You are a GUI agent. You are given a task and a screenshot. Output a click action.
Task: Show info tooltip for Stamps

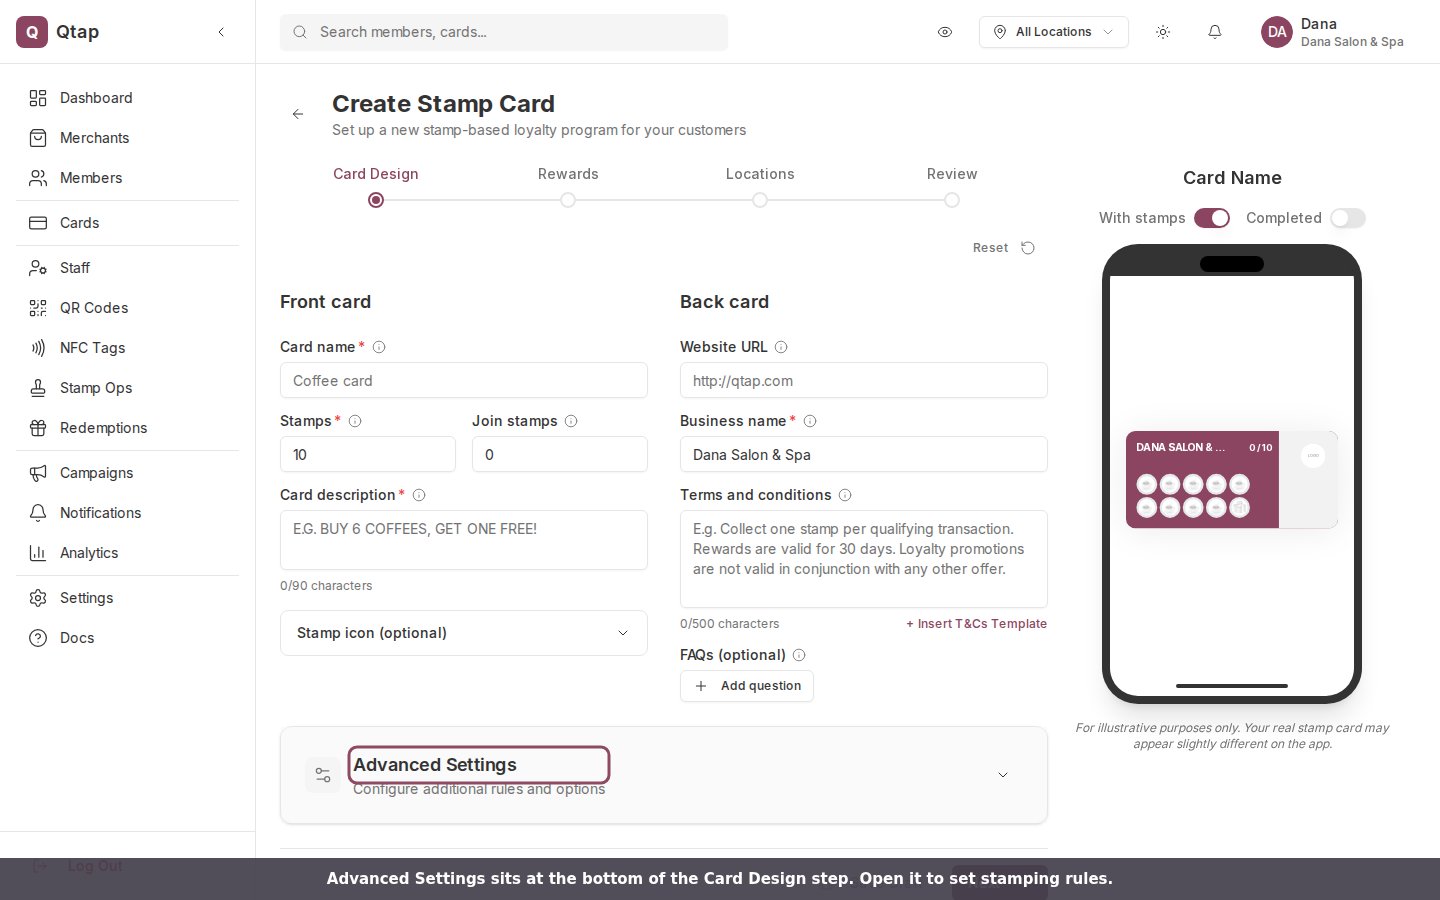pyautogui.click(x=355, y=421)
